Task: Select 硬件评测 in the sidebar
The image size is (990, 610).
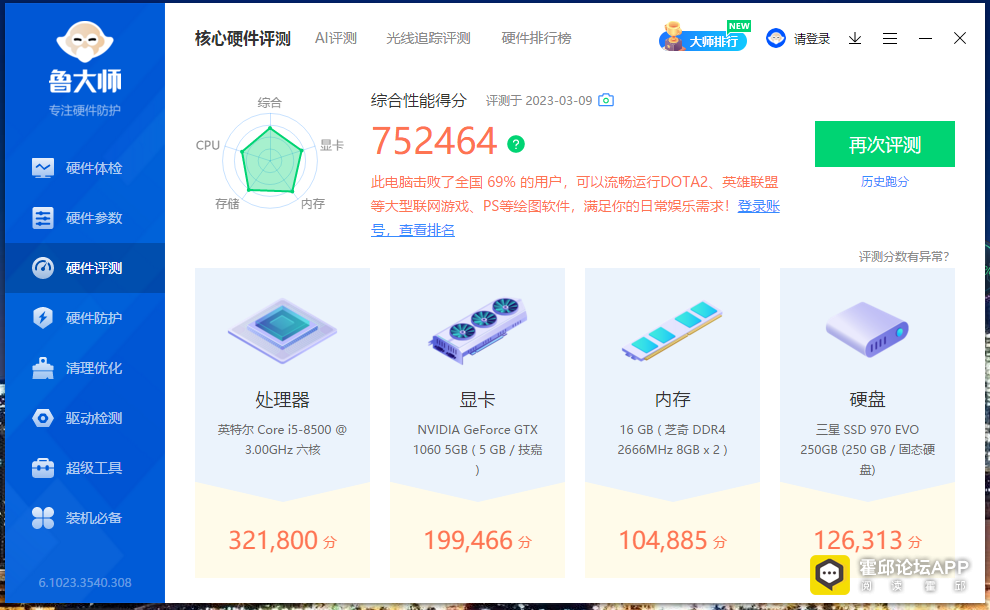Action: 85,268
